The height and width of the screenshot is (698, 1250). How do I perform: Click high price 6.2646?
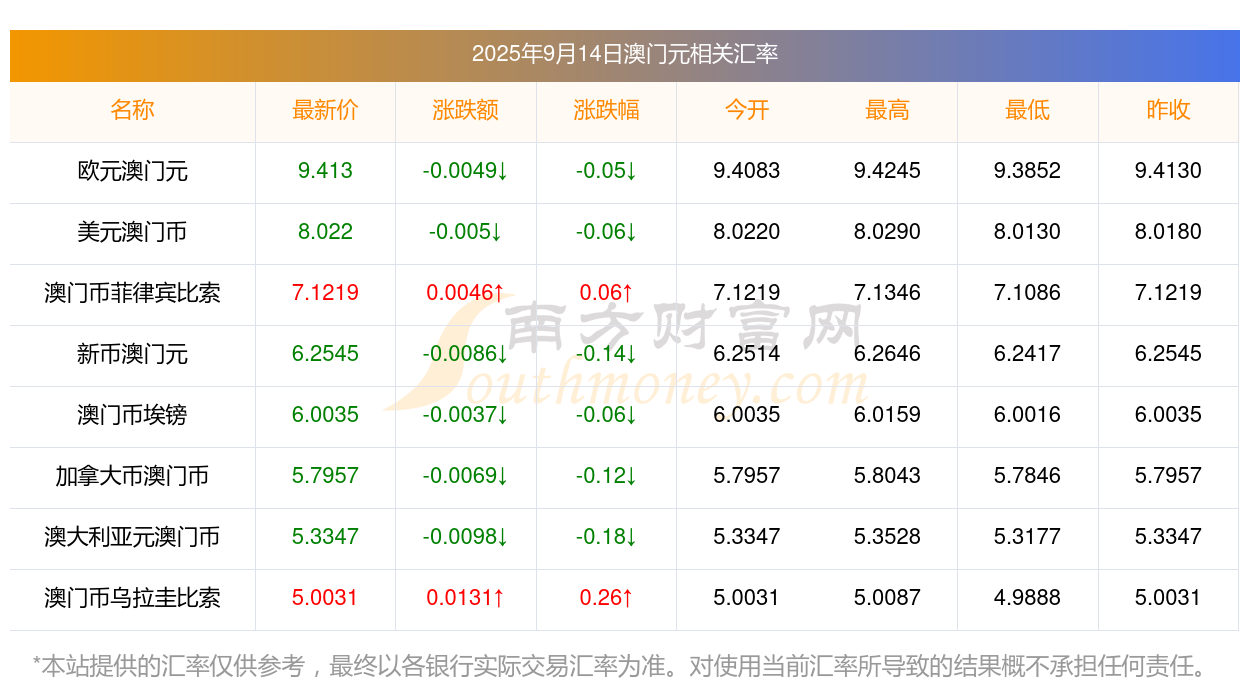coord(887,354)
